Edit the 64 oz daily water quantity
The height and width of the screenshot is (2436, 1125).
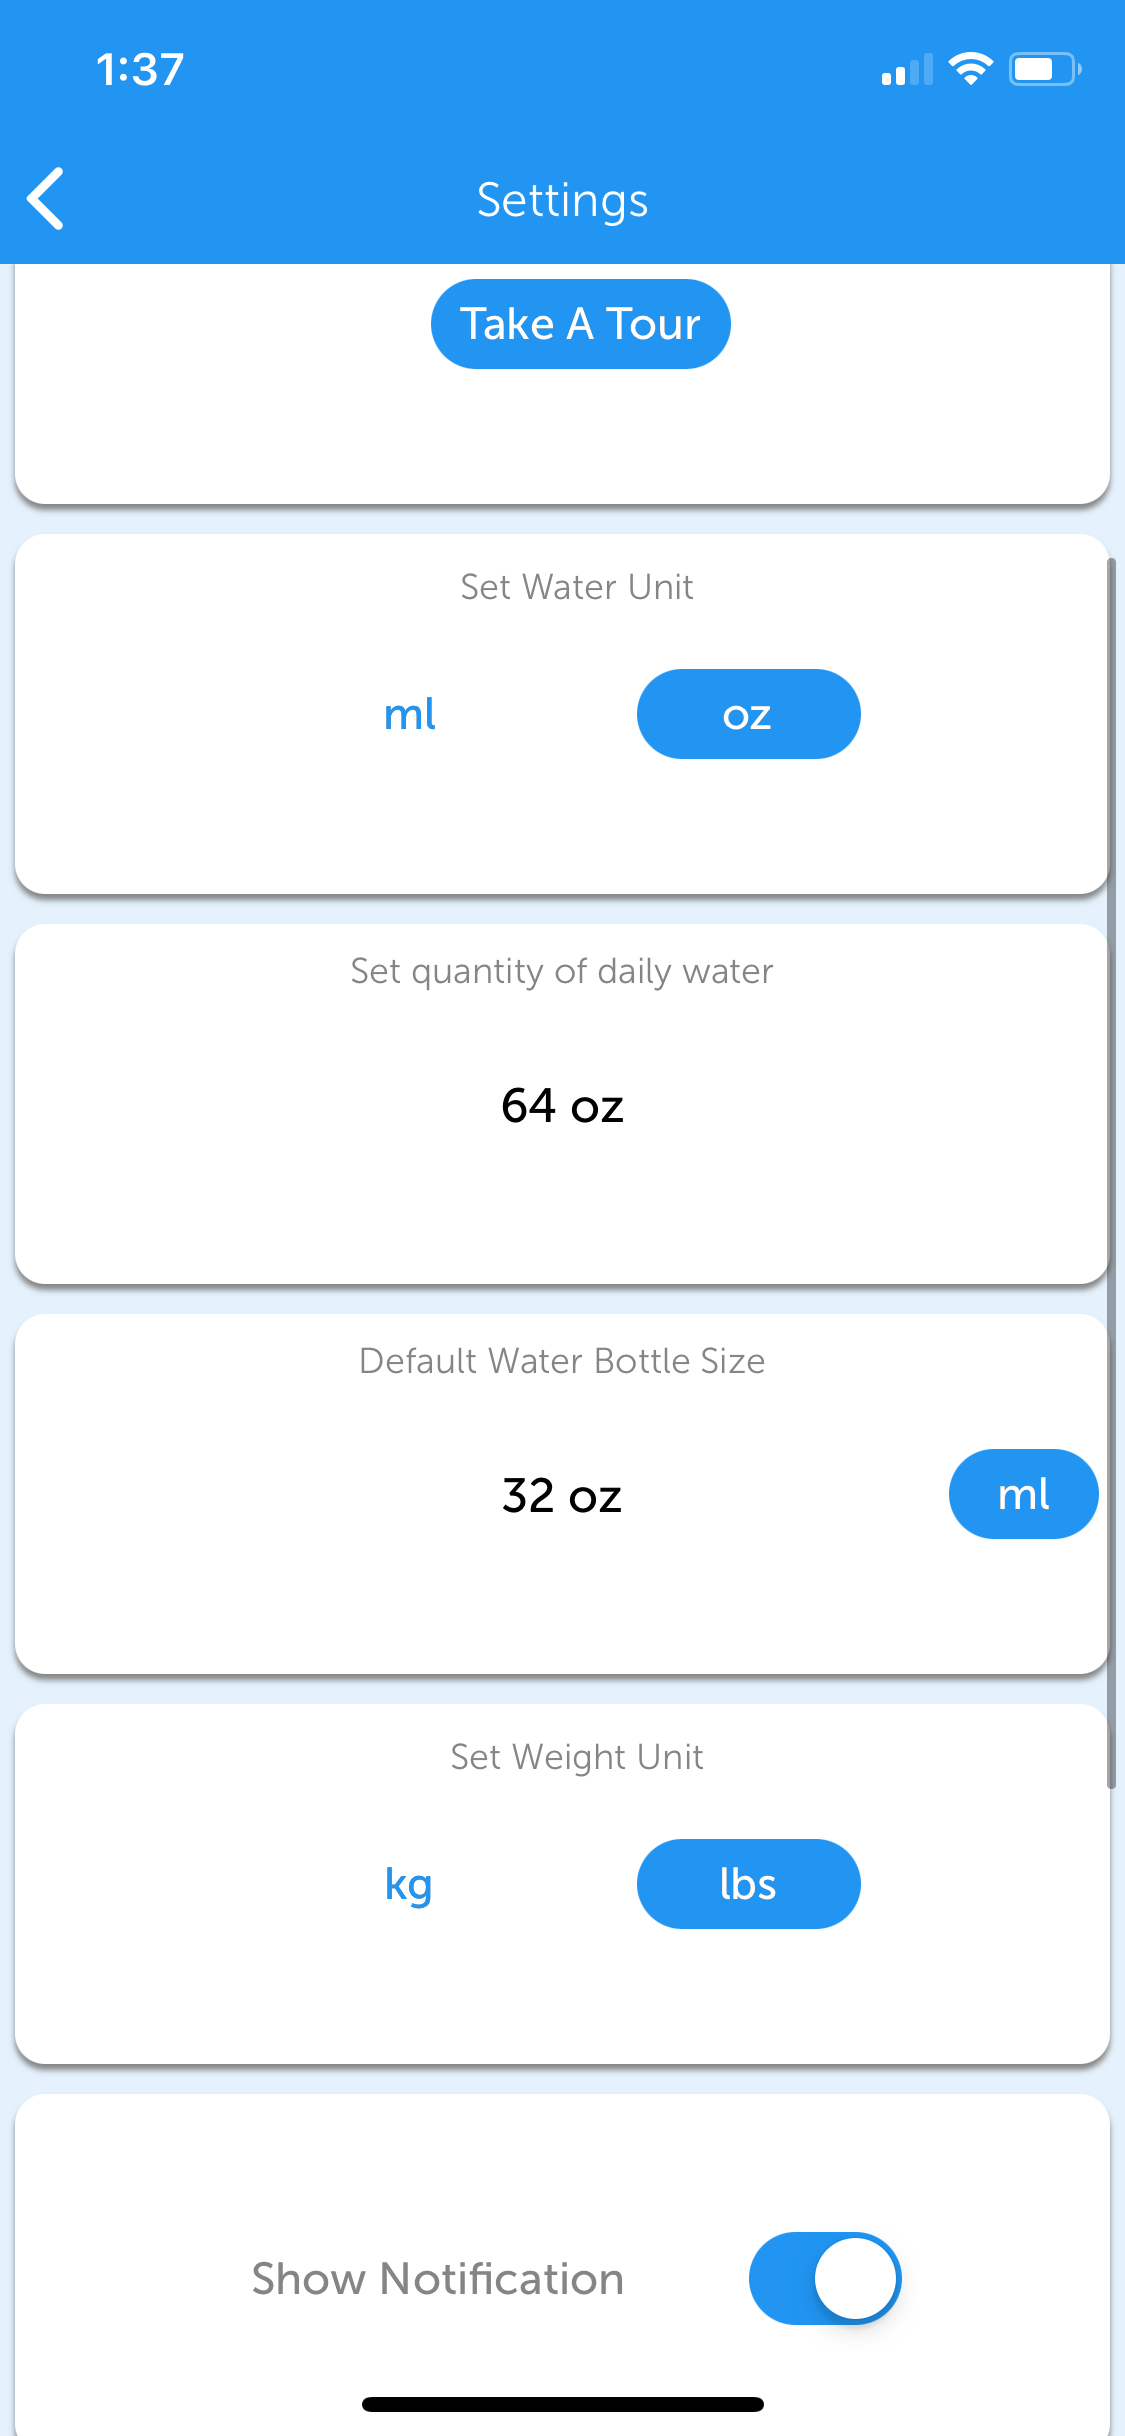[x=562, y=1106]
